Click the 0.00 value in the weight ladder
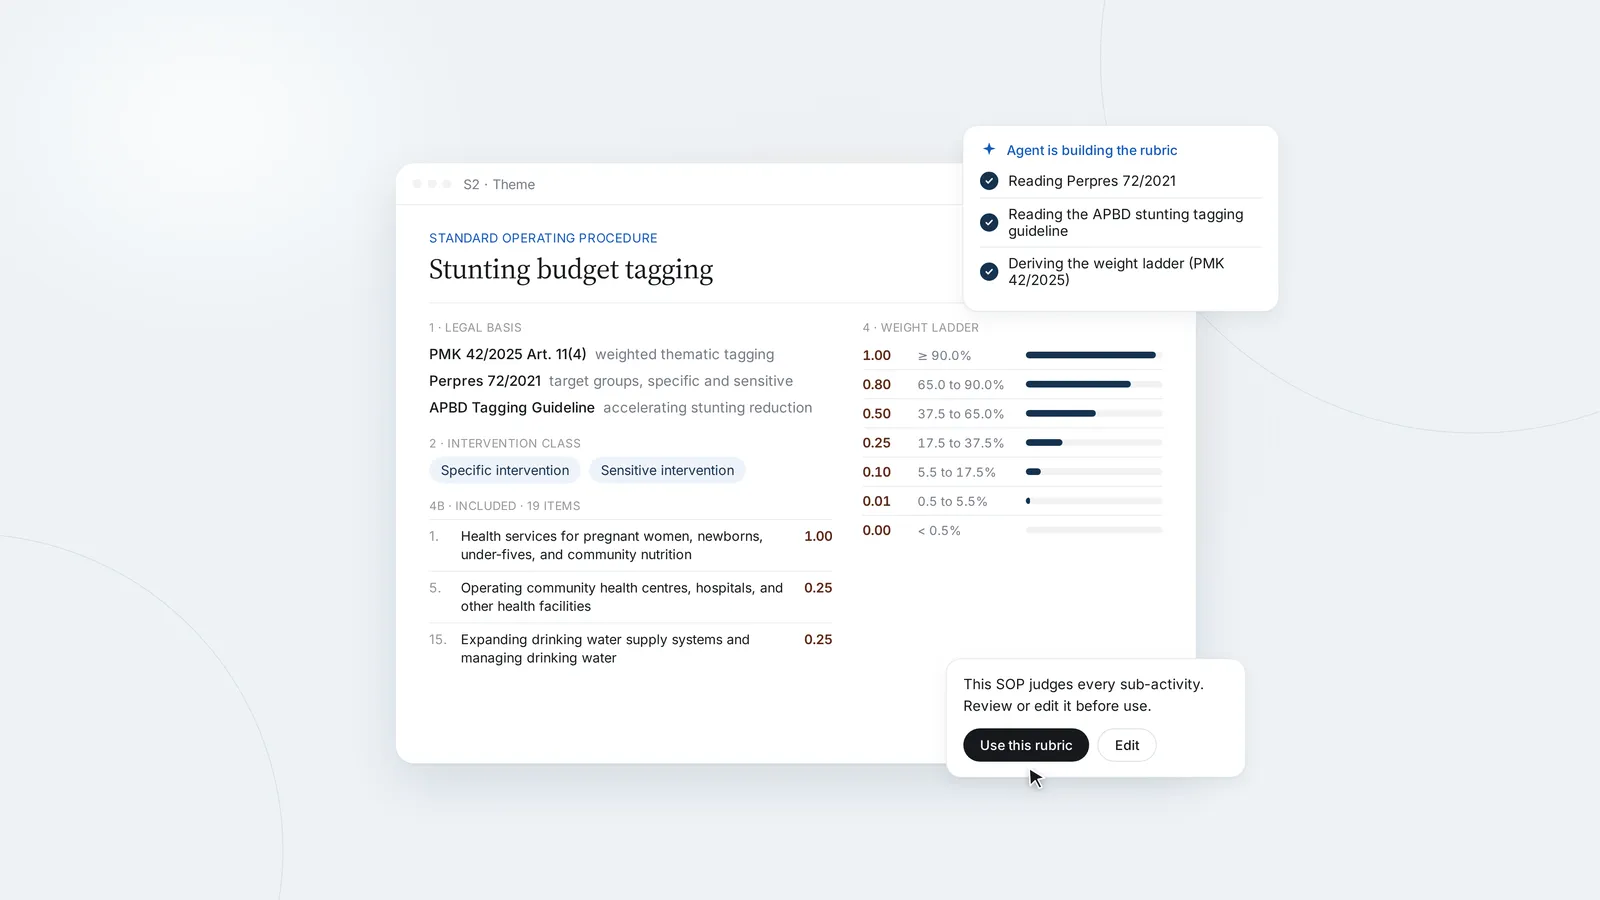The height and width of the screenshot is (900, 1600). pyautogui.click(x=877, y=530)
